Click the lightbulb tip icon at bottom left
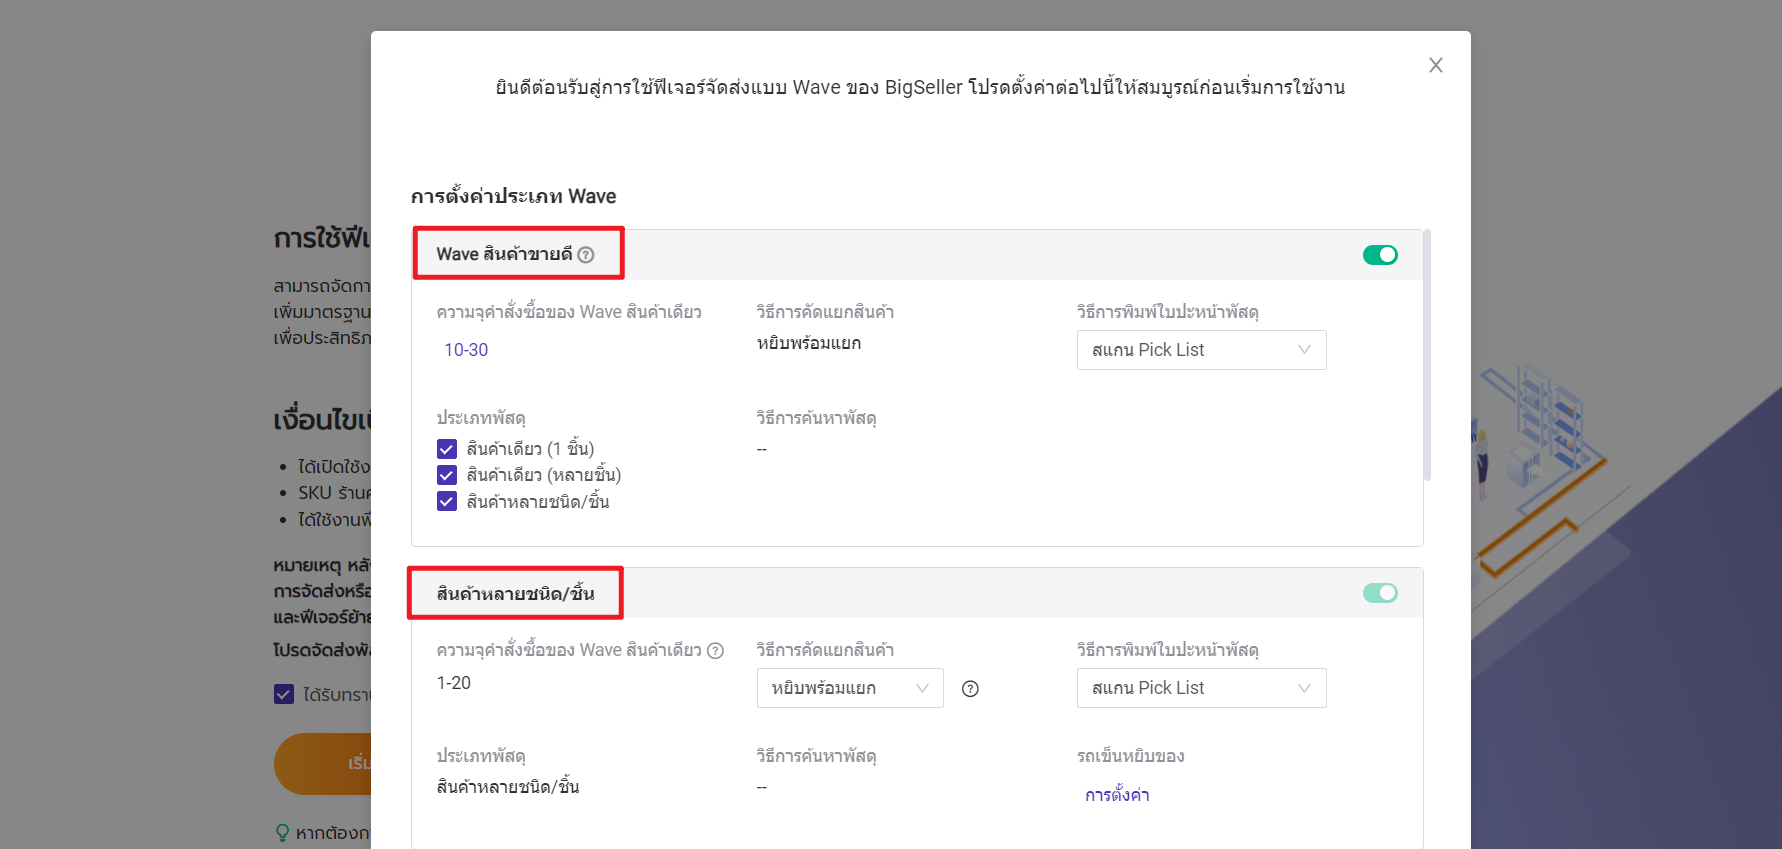This screenshot has height=849, width=1782. (x=283, y=832)
